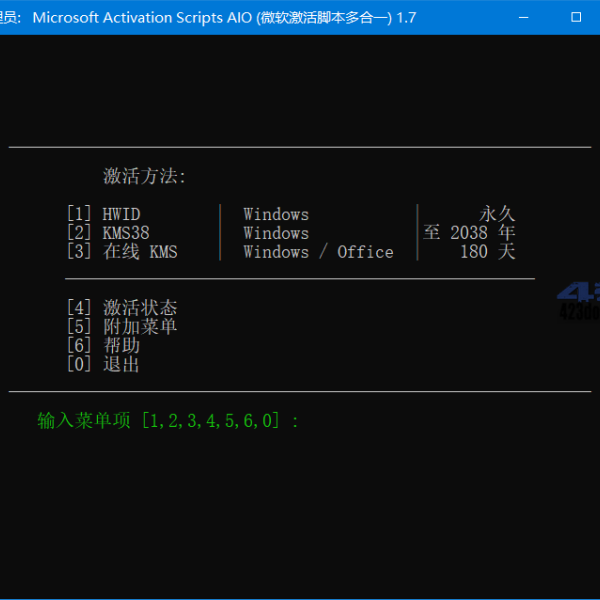Click the '180 天' duration text

(488, 251)
